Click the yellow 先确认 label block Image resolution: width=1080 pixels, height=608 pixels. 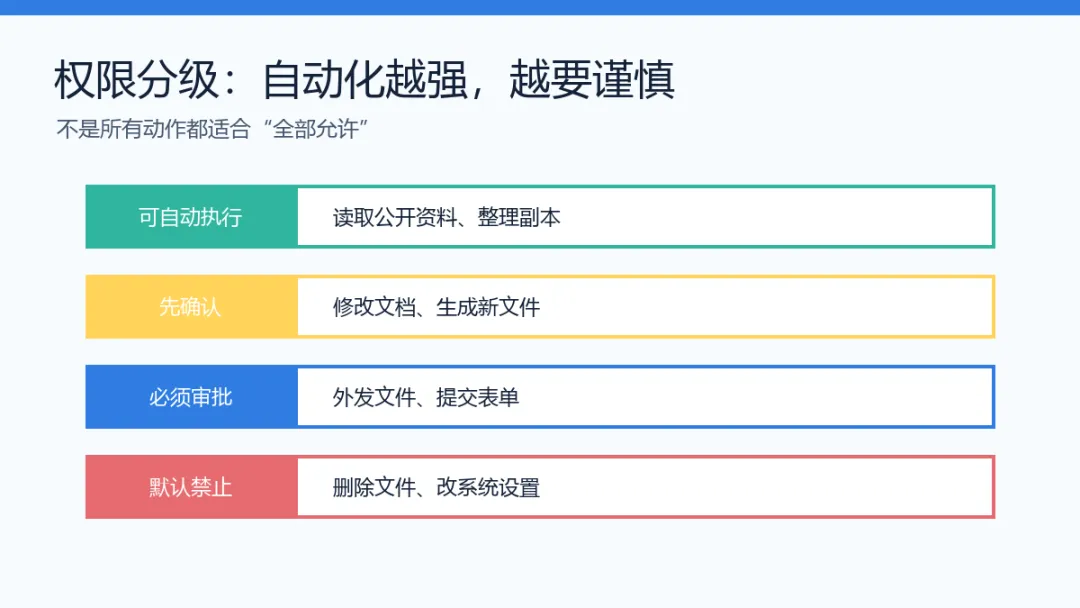[191, 306]
